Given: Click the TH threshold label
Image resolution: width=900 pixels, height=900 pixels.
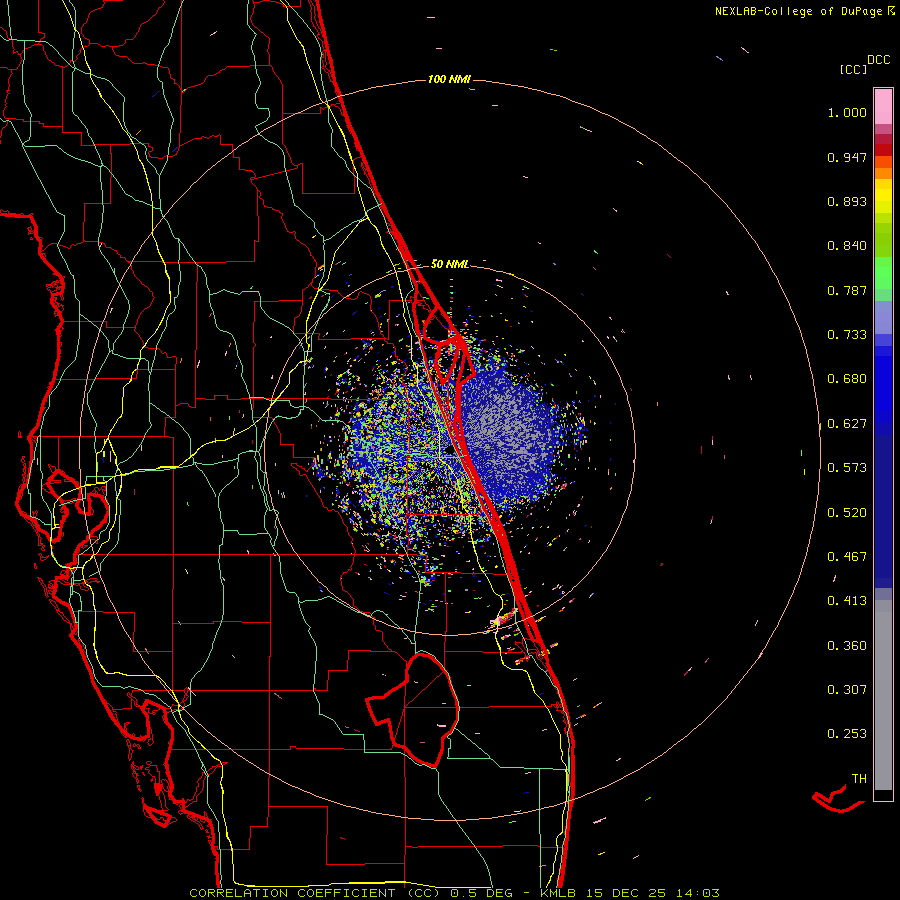Looking at the screenshot, I should (x=859, y=779).
